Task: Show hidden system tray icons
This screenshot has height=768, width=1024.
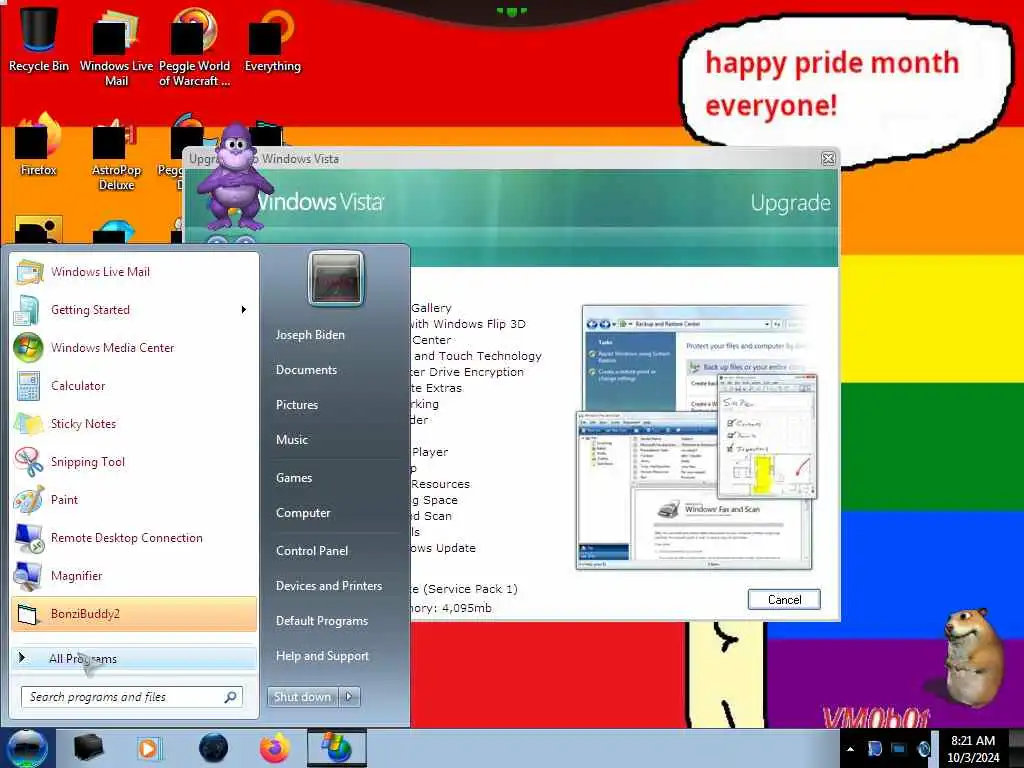Action: pos(850,749)
